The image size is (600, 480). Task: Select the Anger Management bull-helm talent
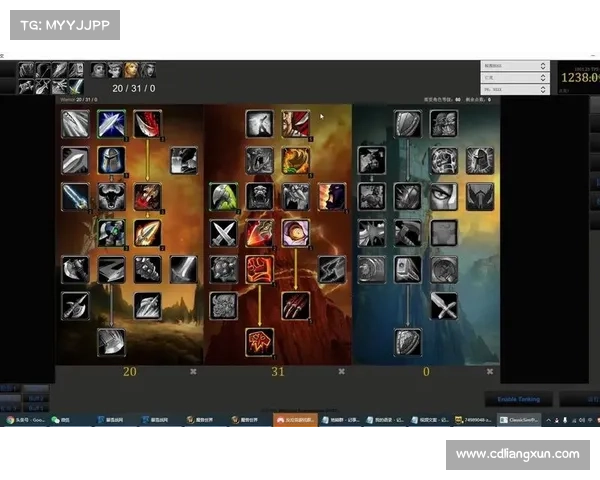point(111,197)
